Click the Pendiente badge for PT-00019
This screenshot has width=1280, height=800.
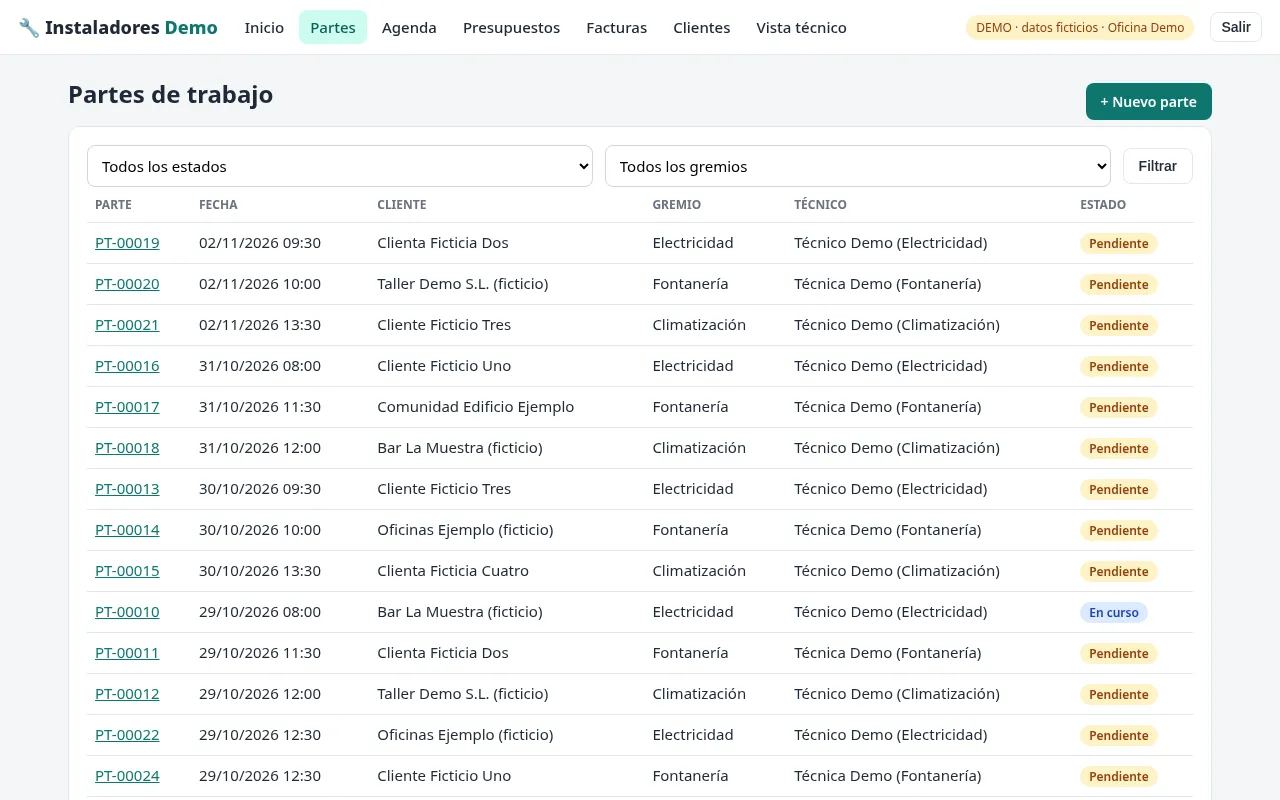1119,243
